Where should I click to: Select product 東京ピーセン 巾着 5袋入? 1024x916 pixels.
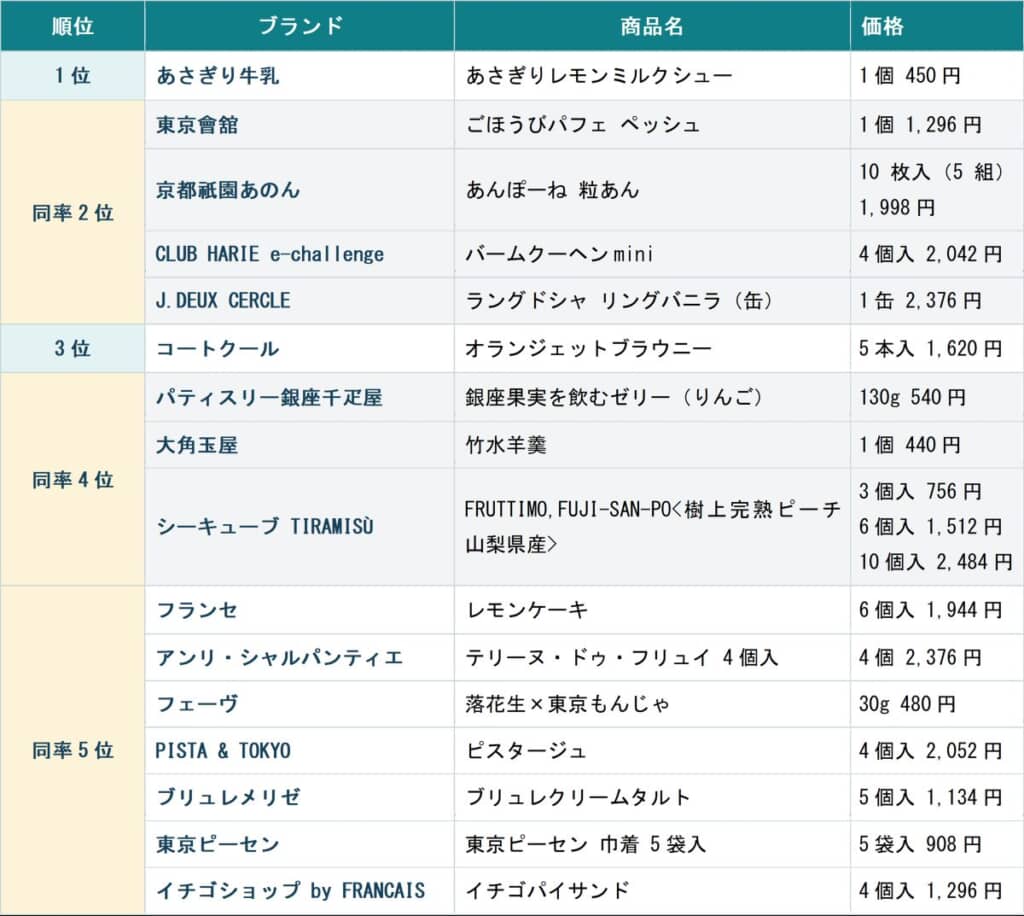[x=586, y=844]
